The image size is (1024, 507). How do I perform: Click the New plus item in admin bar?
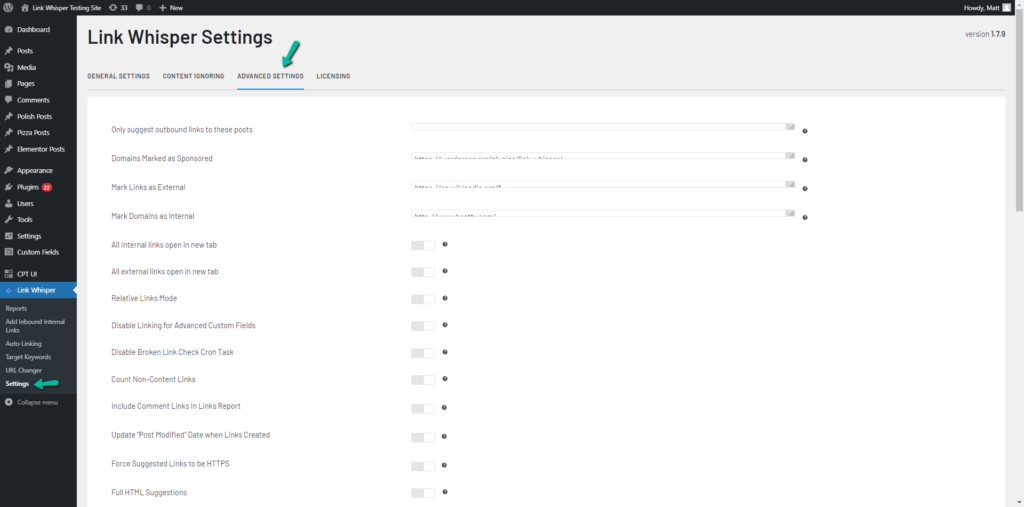click(x=171, y=7)
